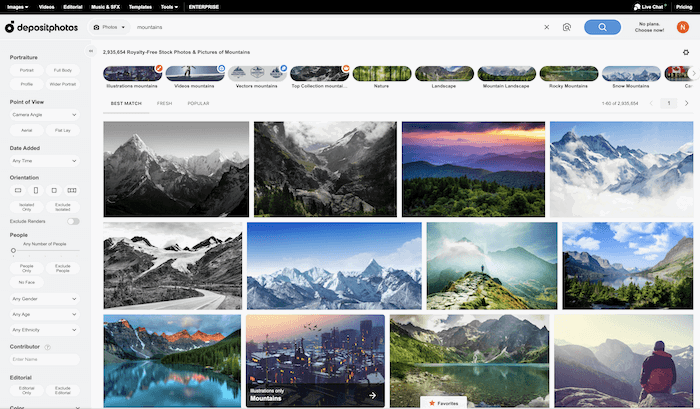The height and width of the screenshot is (409, 700).
Task: Enable the People Only filter
Action: pyautogui.click(x=27, y=268)
